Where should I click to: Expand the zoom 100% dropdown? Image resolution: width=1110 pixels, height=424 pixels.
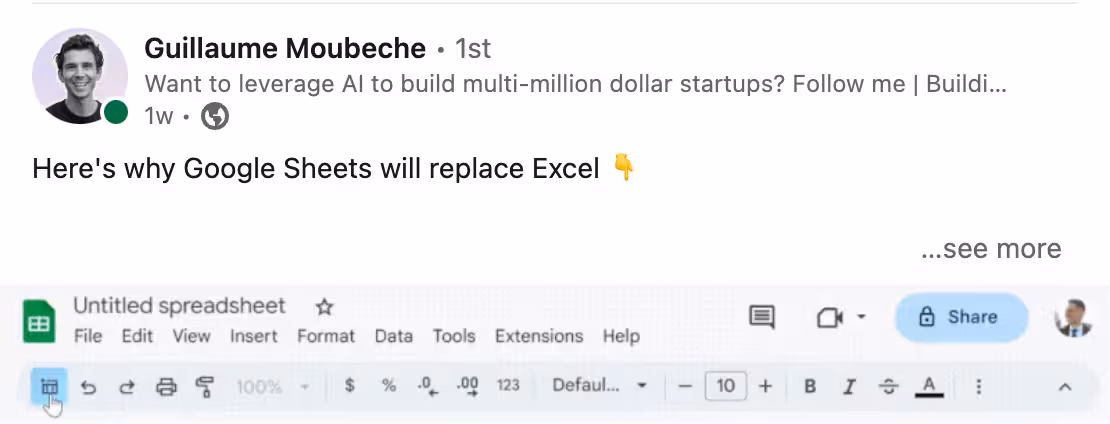point(273,386)
